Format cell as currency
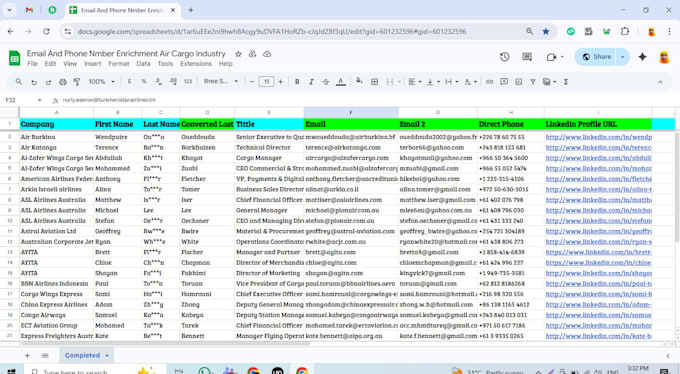Viewport: 680px width, 374px height. click(x=129, y=82)
